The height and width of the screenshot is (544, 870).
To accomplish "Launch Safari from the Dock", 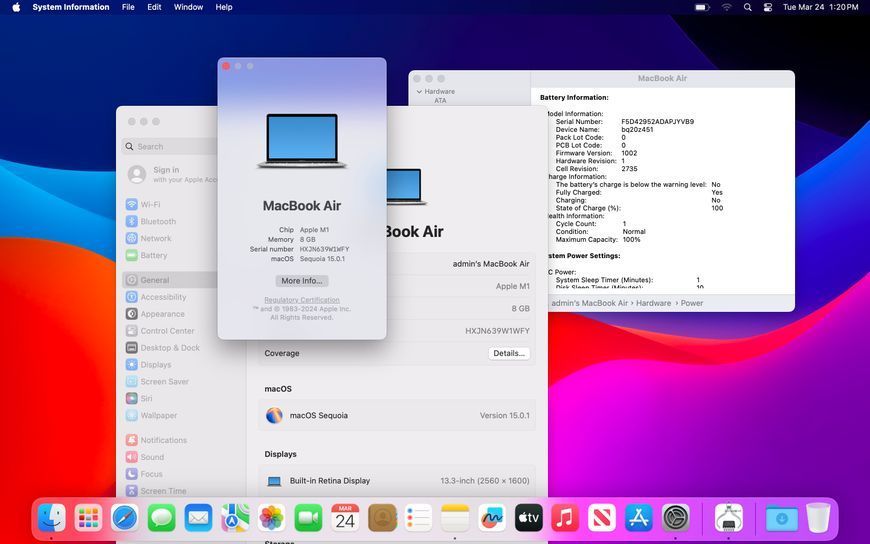I will pos(125,517).
